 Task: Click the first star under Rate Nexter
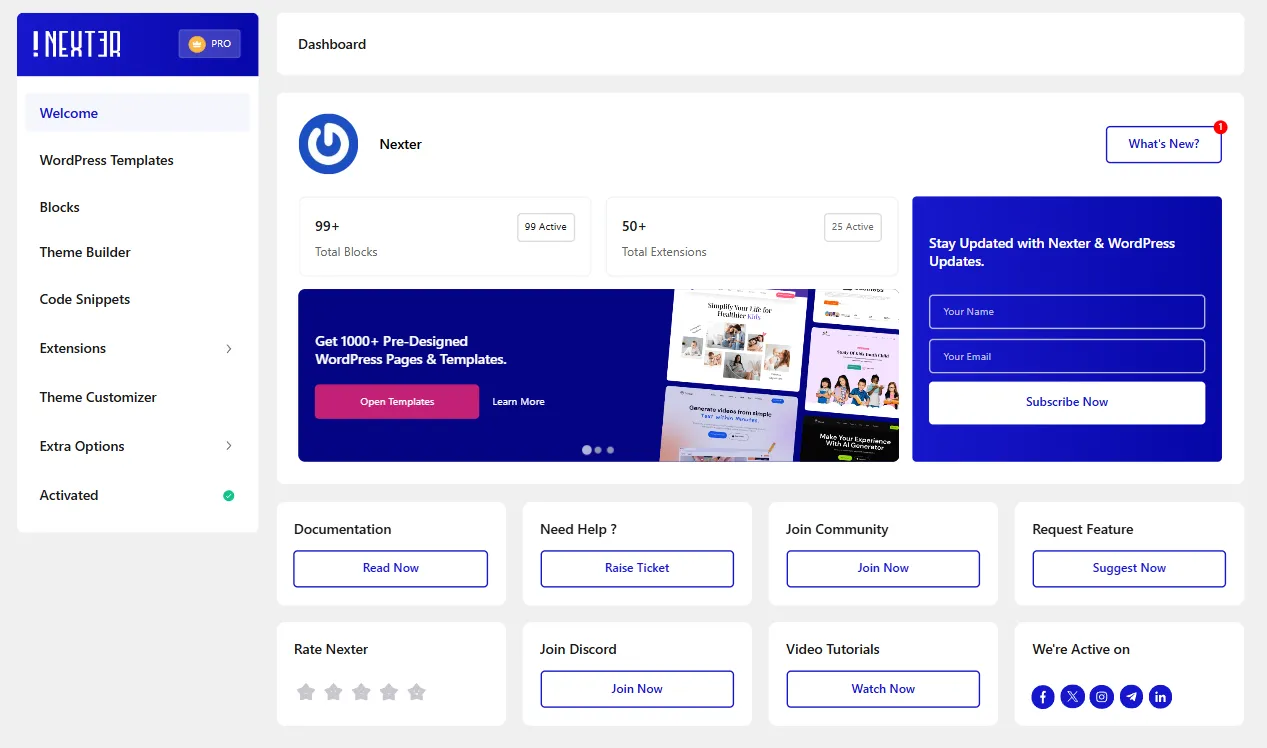[x=306, y=691]
